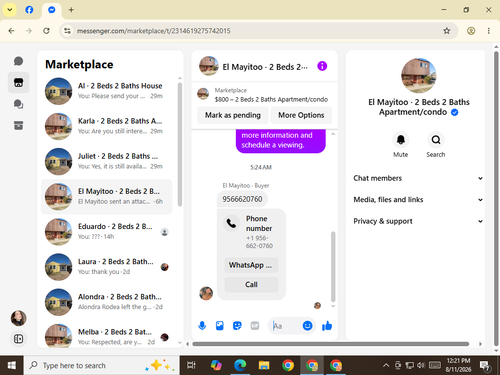
Task: Open Alondra - 2 Beds 2 Bath chat
Action: pos(107,302)
